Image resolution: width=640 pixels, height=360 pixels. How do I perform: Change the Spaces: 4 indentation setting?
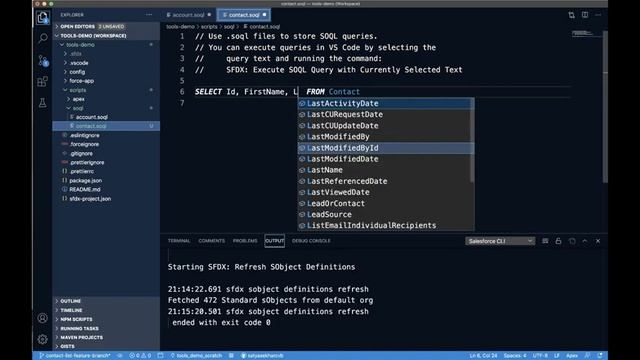pos(515,356)
